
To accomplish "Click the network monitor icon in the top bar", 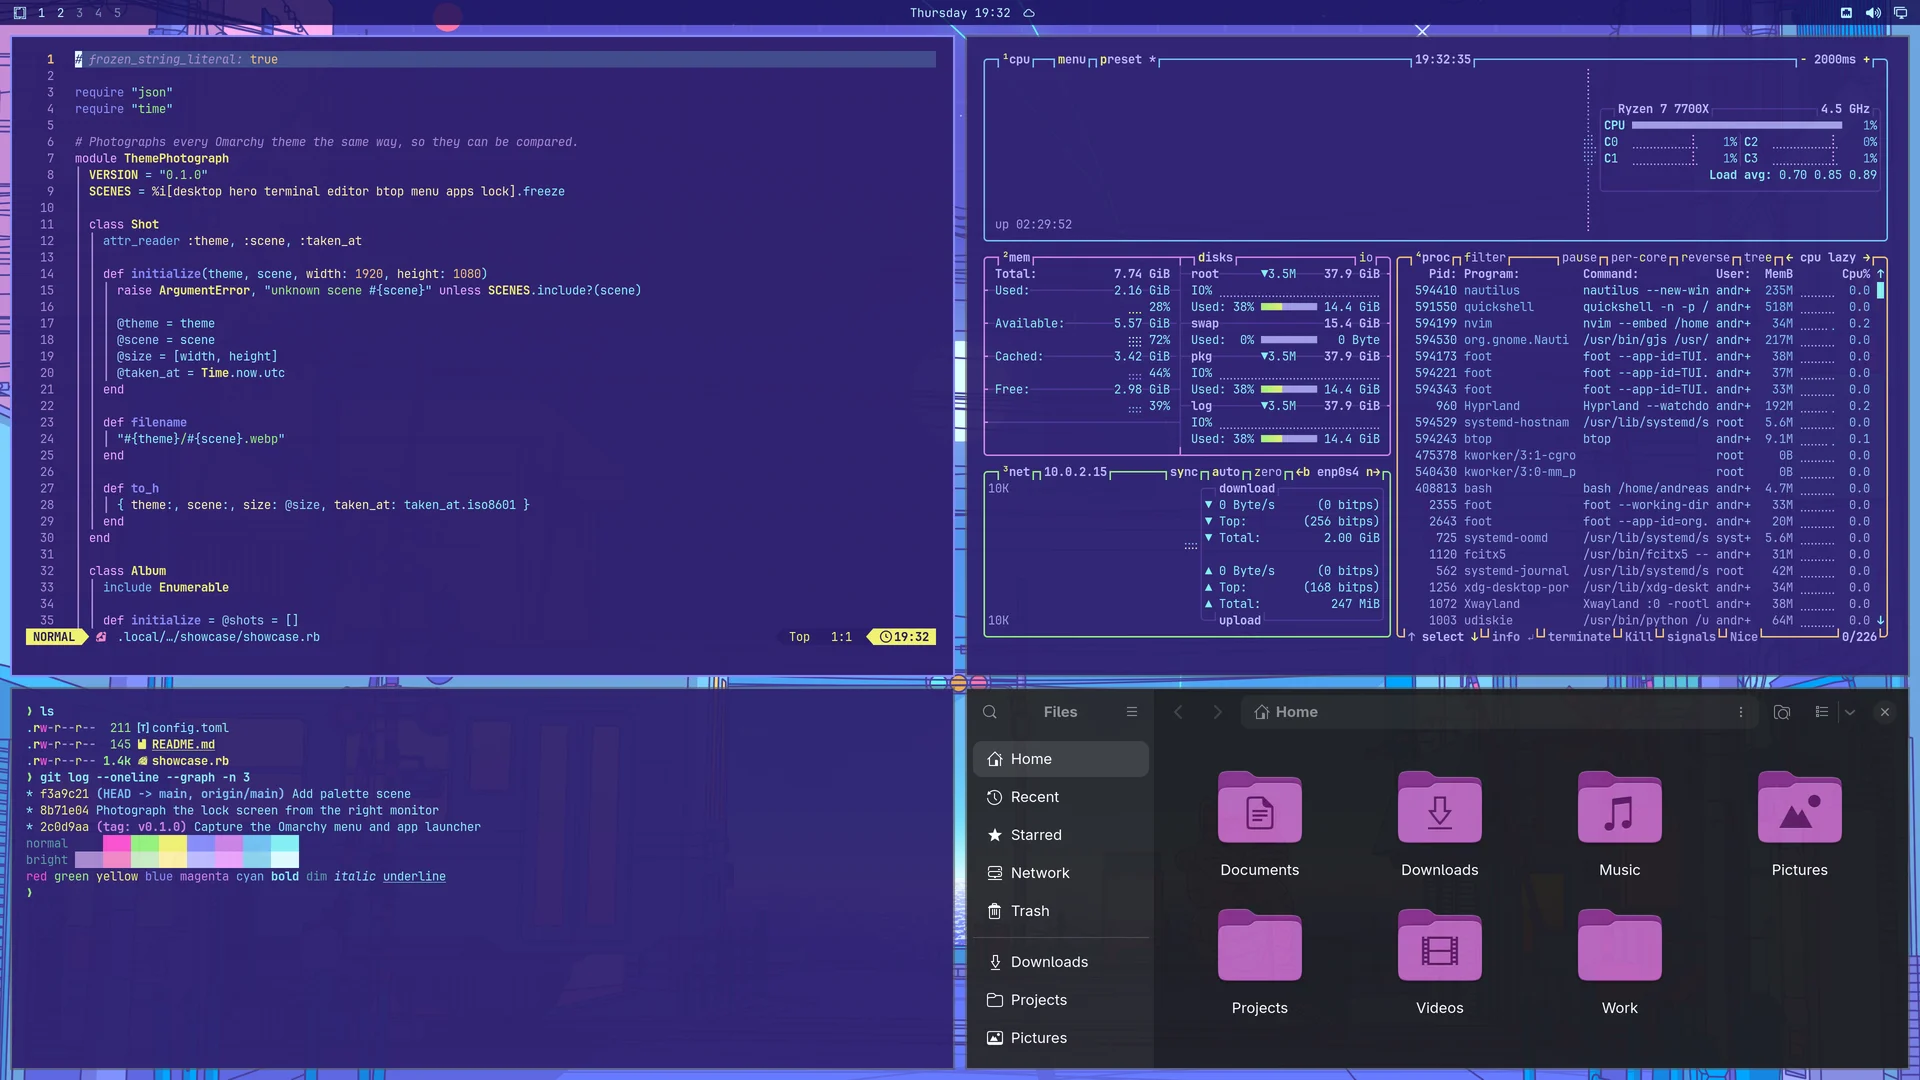I will click(1901, 13).
